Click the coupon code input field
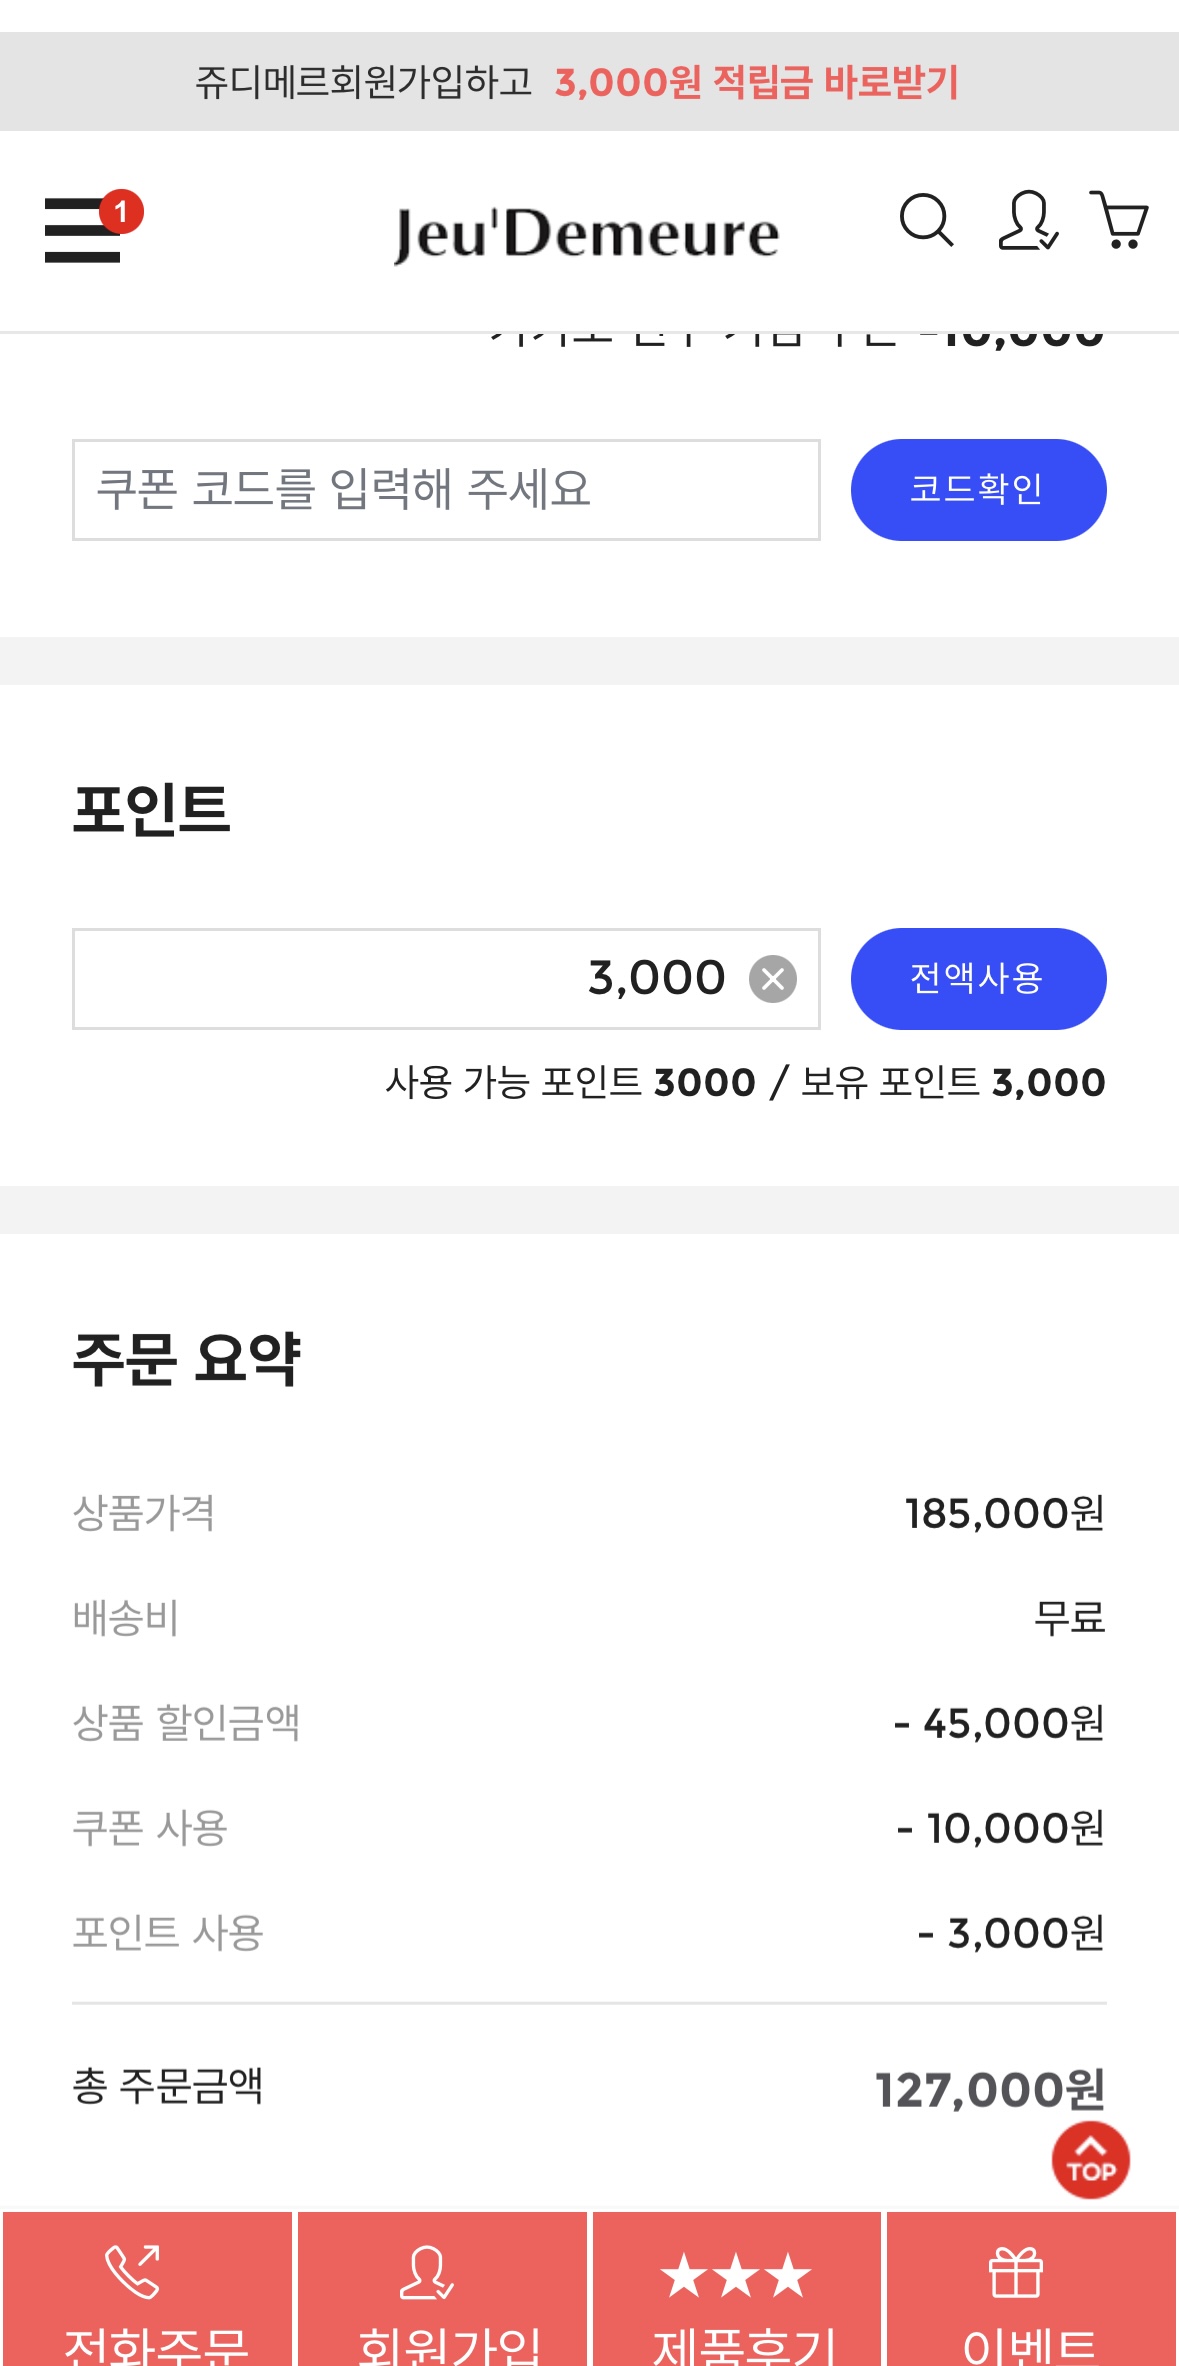 pyautogui.click(x=446, y=490)
